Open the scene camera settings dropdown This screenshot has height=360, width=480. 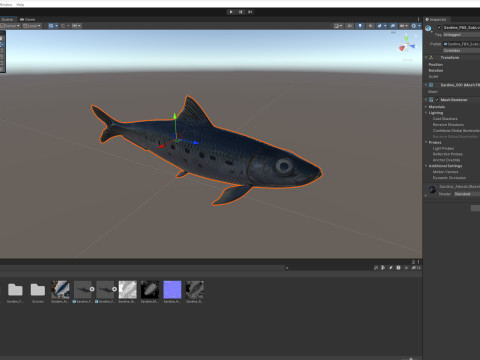pyautogui.click(x=404, y=26)
